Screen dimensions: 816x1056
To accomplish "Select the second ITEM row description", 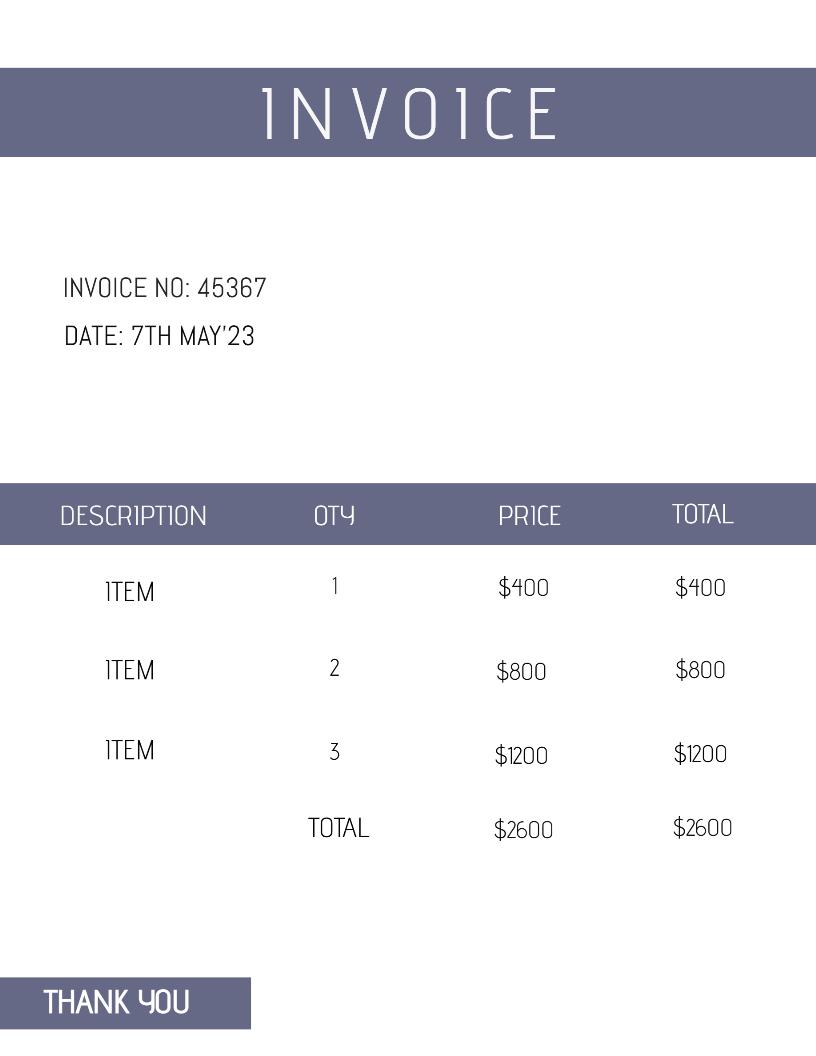I will pos(130,670).
